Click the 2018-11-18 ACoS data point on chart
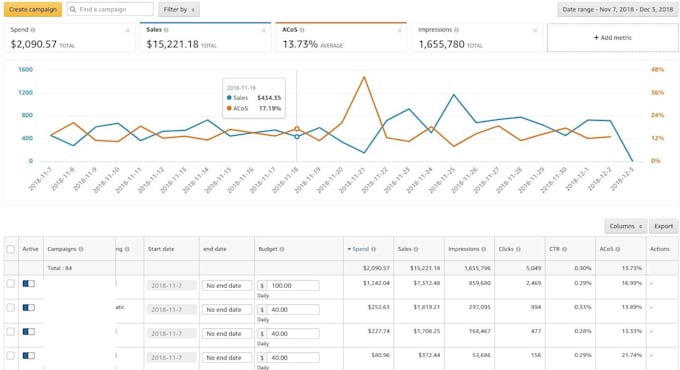Viewport: 680px width, 370px height. click(x=297, y=129)
